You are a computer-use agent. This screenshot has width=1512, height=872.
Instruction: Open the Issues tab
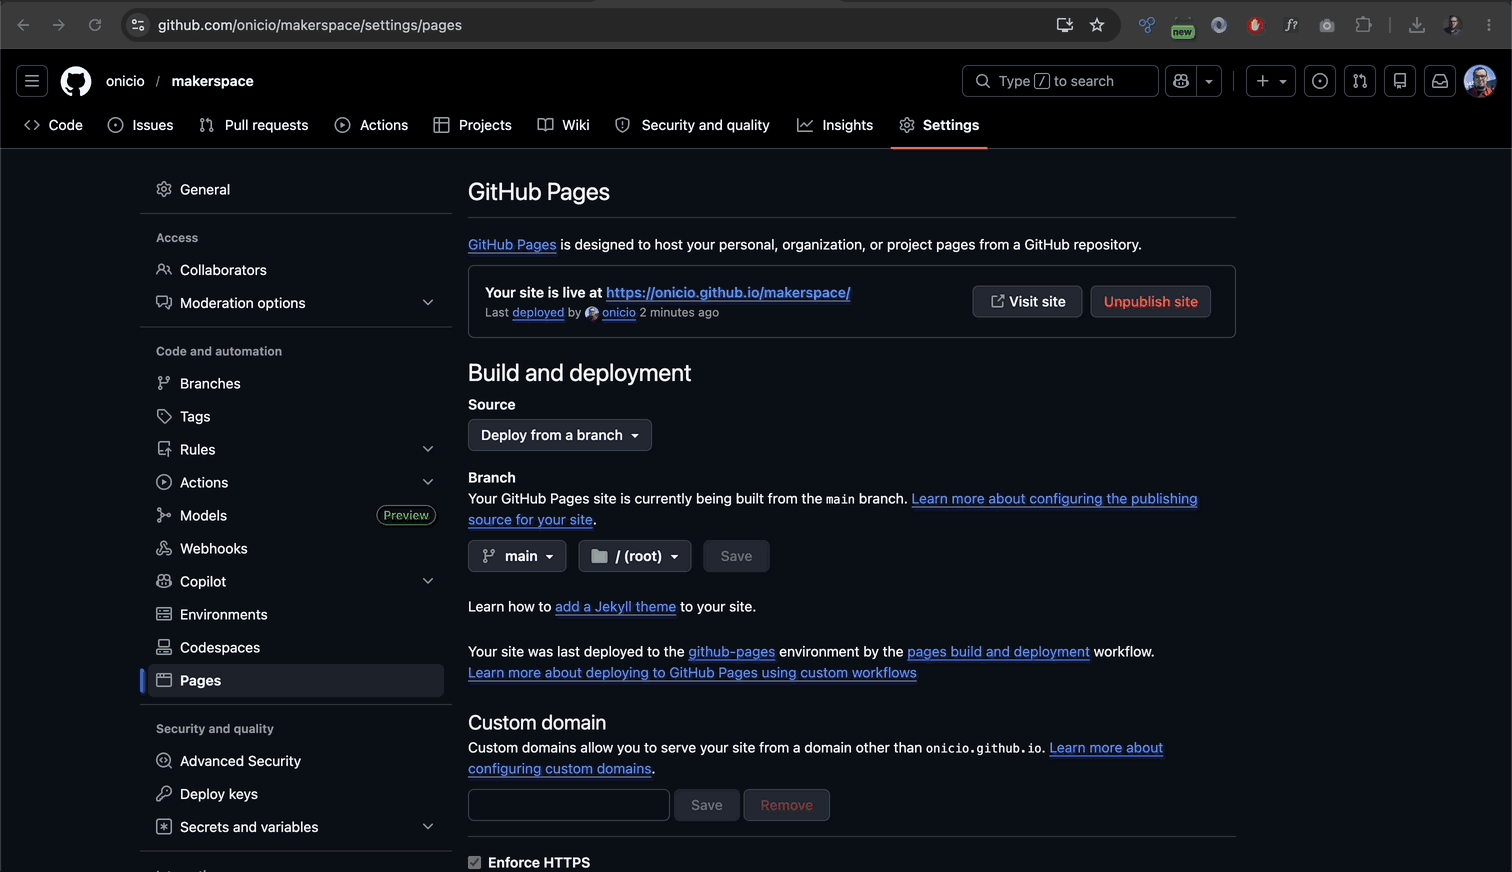[x=141, y=125]
